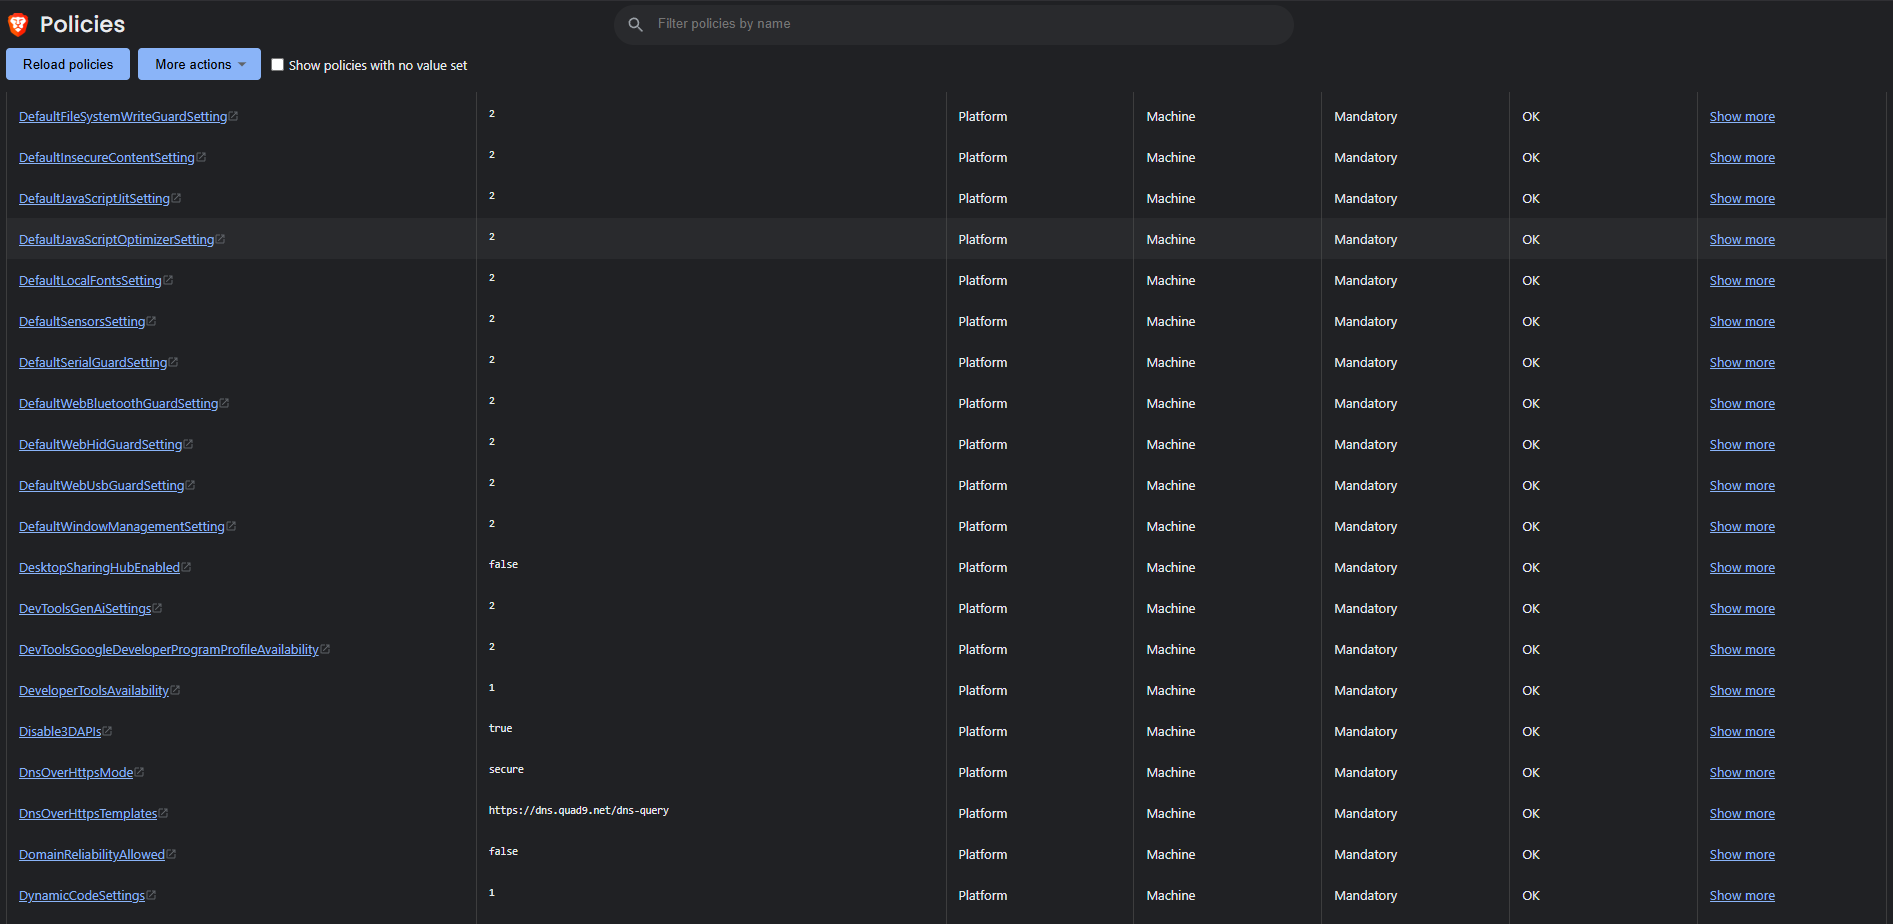
Task: Expand Show more for DnsOverHttpsTemplates
Action: (1741, 814)
